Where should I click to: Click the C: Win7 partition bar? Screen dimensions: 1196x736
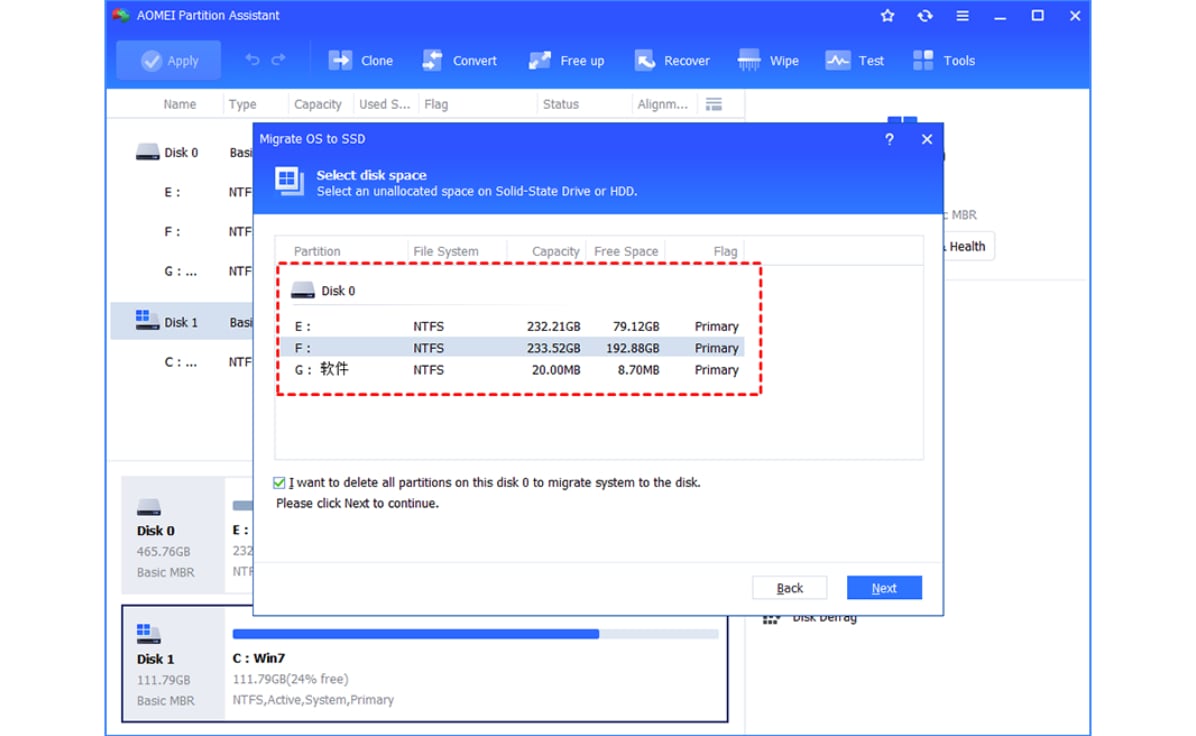click(x=475, y=634)
